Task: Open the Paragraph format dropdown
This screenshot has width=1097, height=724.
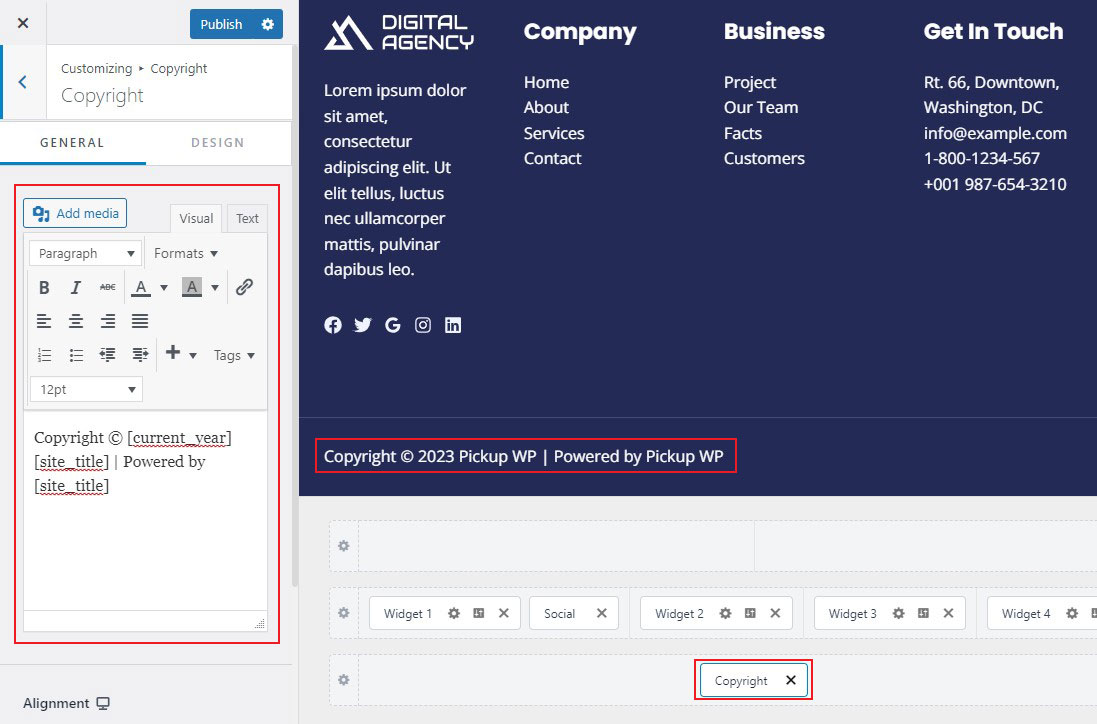Action: point(85,253)
